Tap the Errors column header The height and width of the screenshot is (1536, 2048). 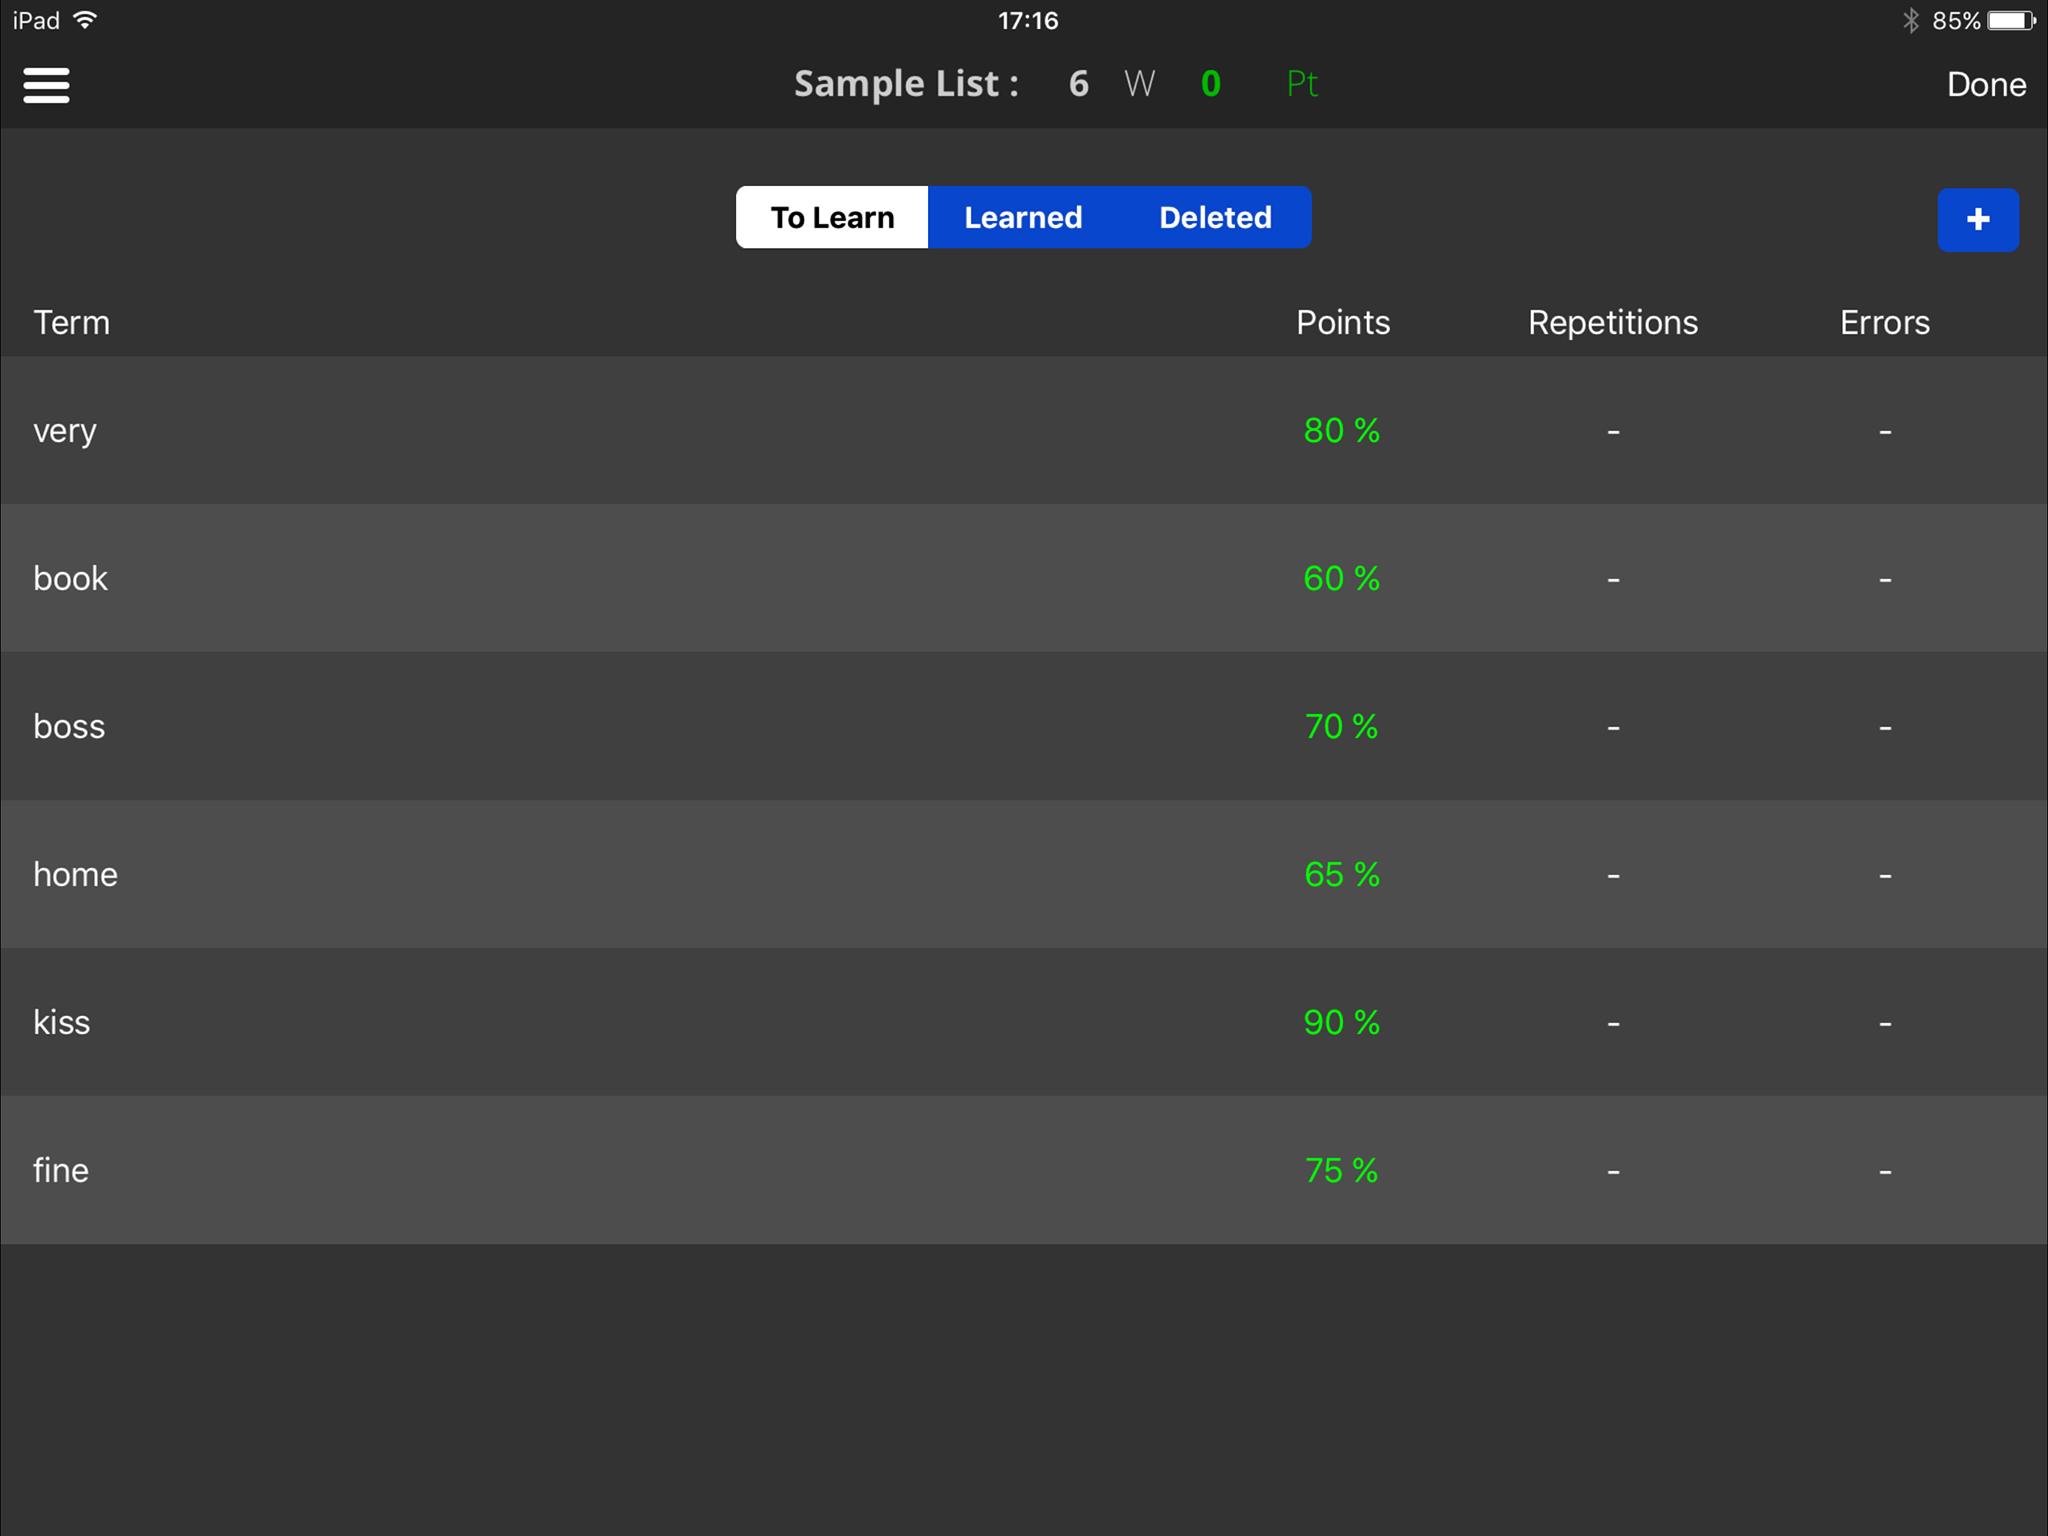pos(1884,323)
